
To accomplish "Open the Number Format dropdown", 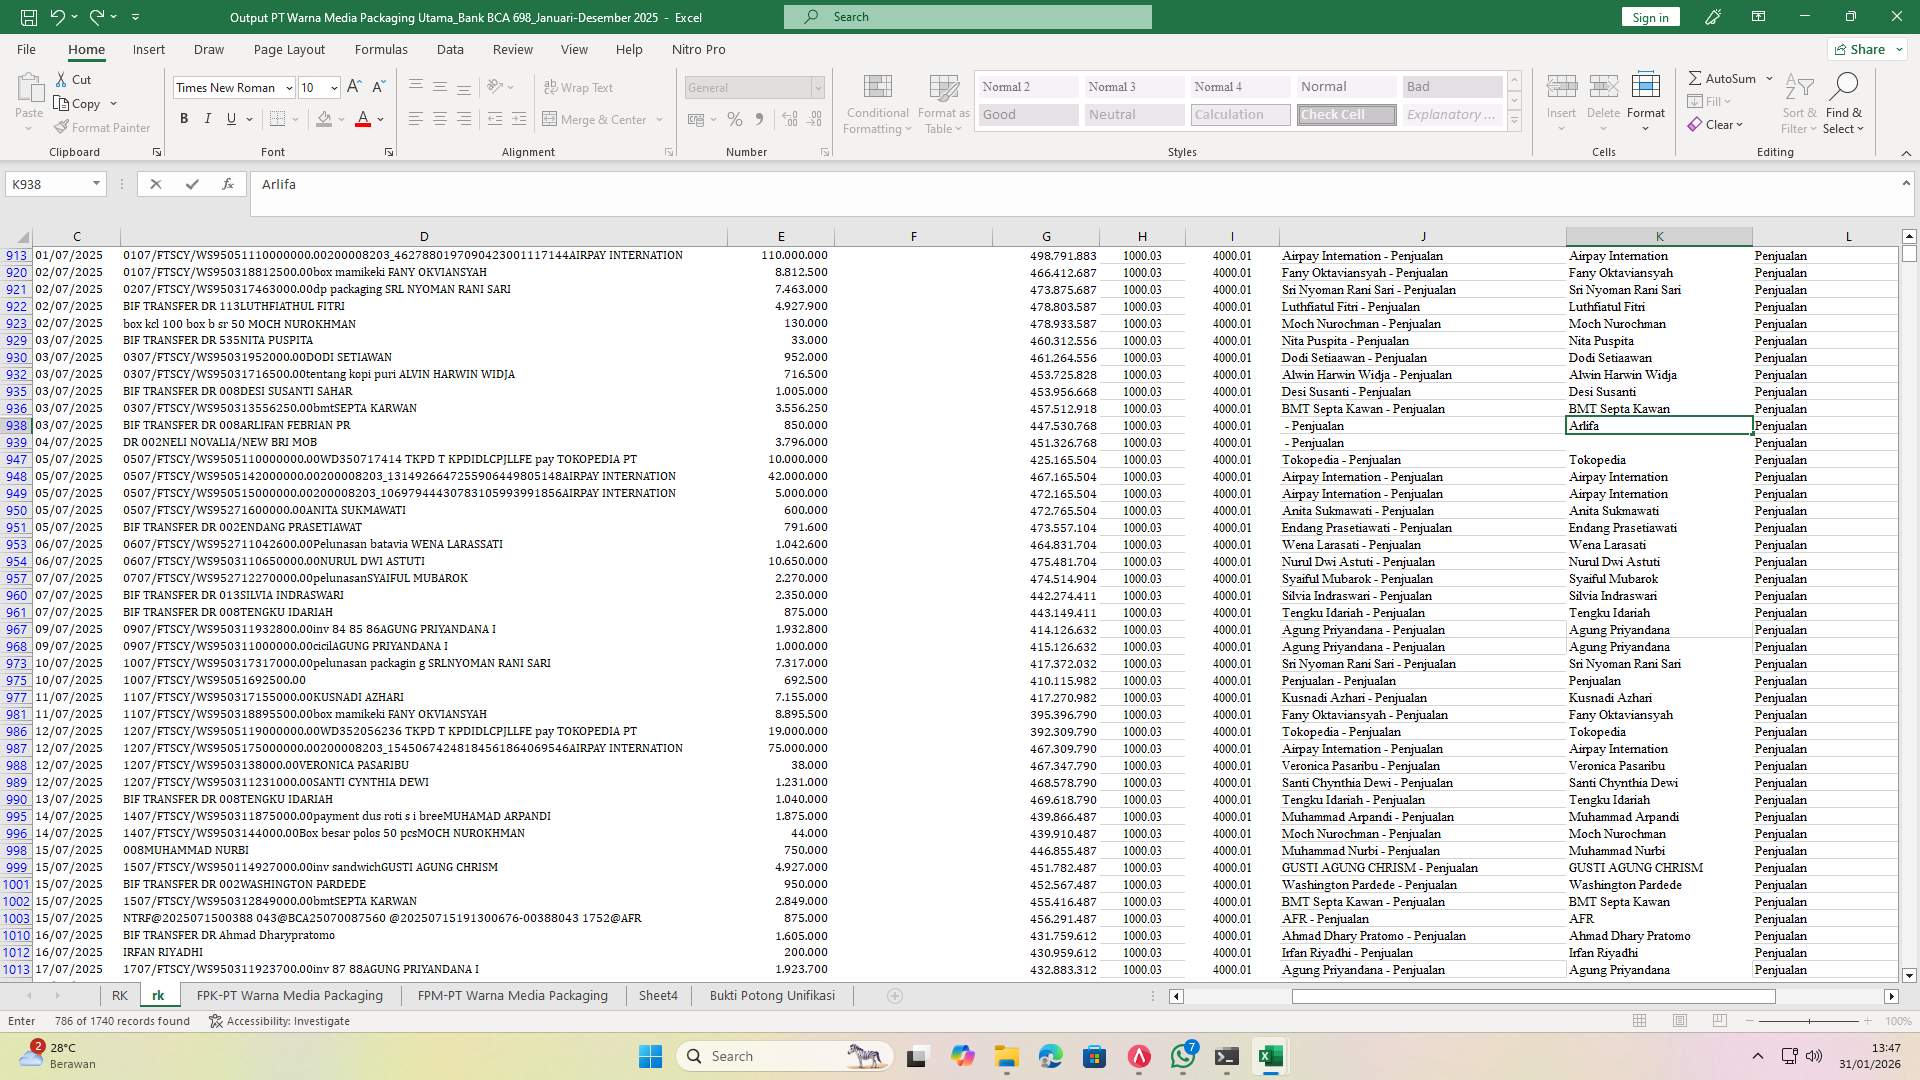I will [x=818, y=88].
